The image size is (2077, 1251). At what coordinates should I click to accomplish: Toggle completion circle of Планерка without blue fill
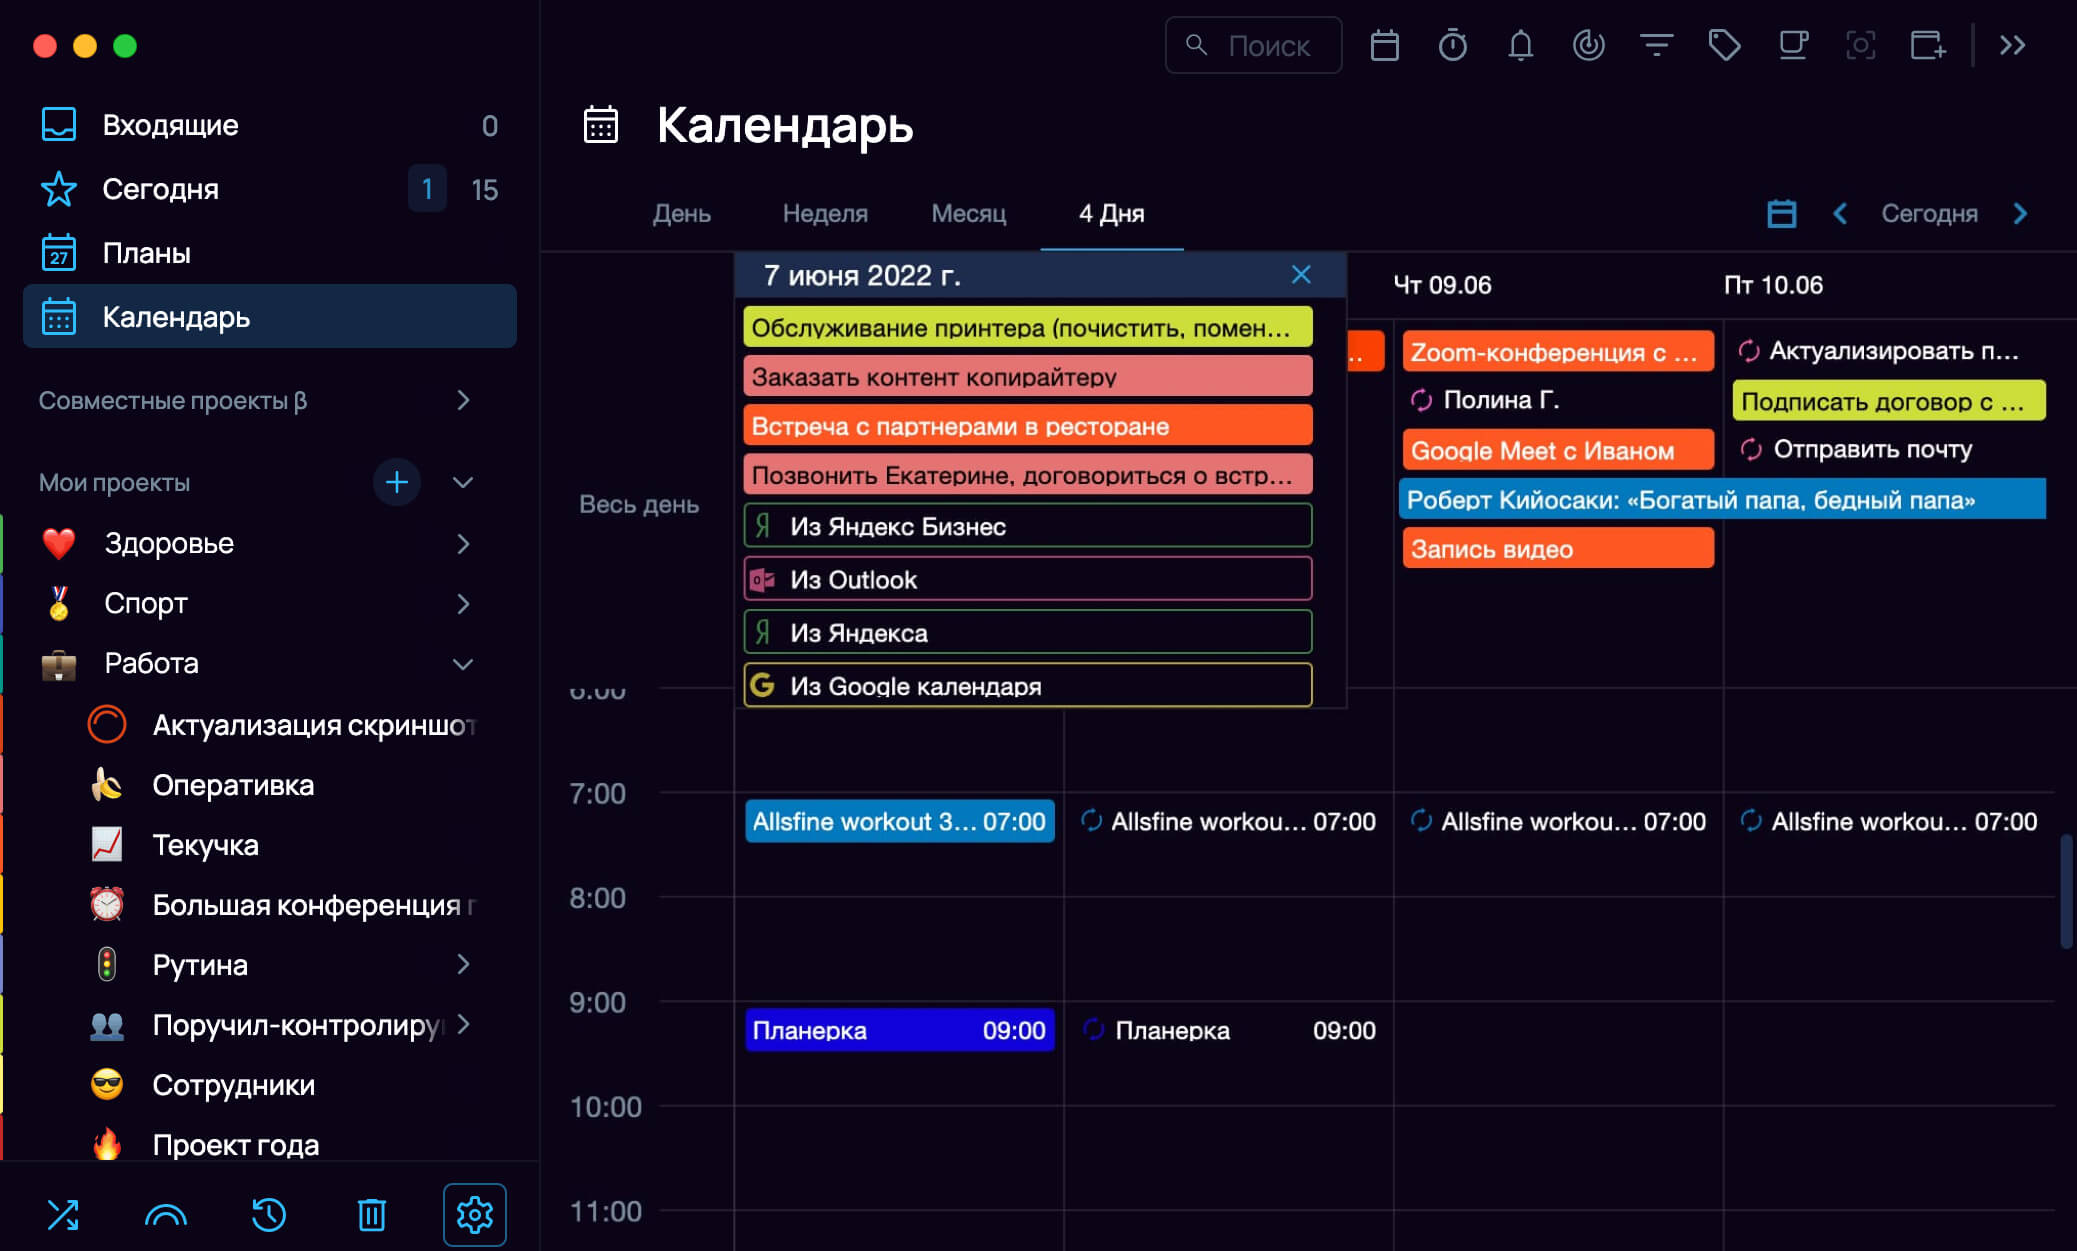[1093, 1030]
